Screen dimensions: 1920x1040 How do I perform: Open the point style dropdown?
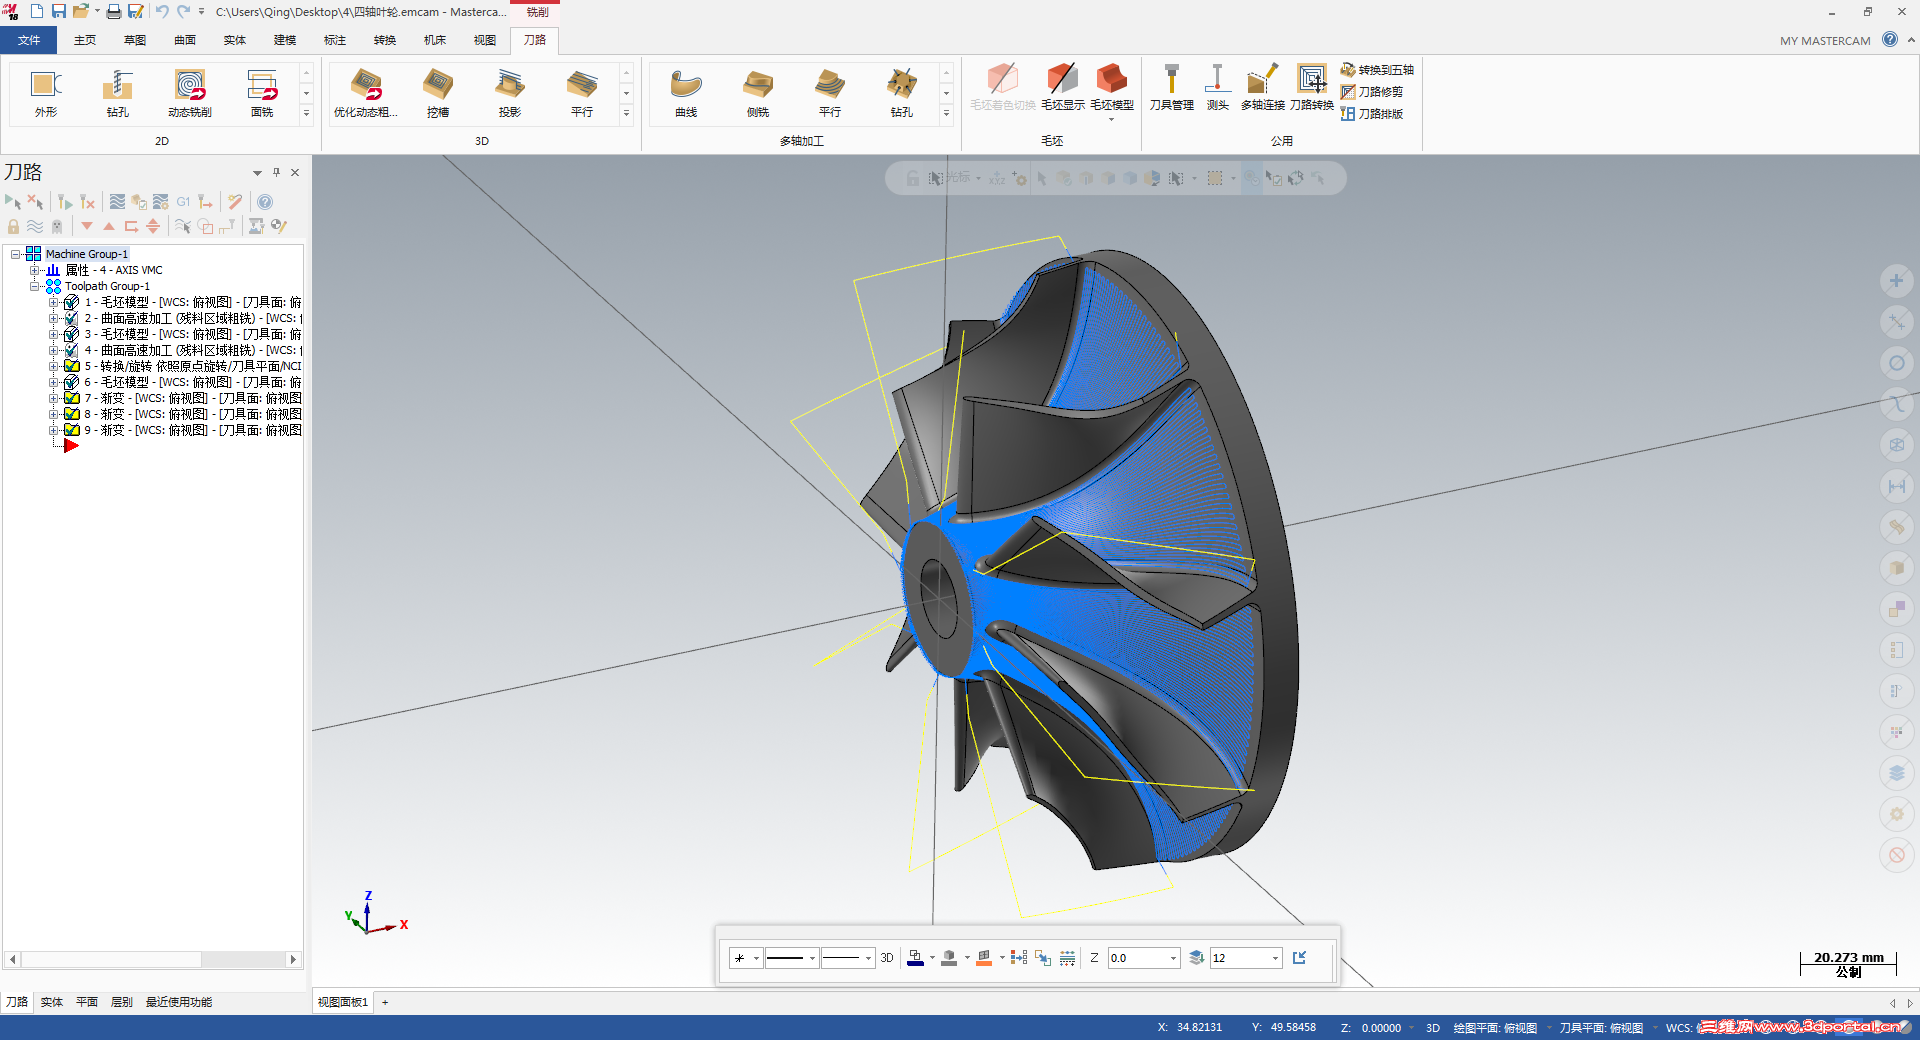pos(756,958)
